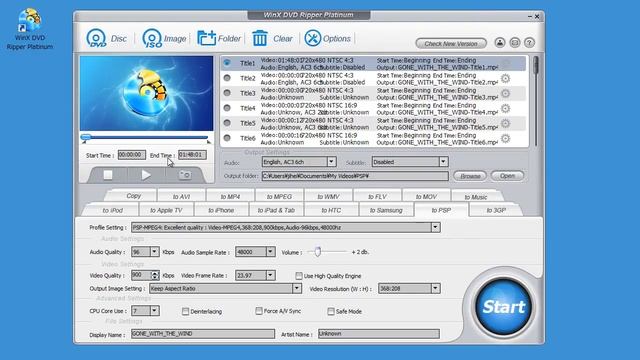The width and height of the screenshot is (640, 360).
Task: Switch to the to AVI tab
Action: (181, 196)
